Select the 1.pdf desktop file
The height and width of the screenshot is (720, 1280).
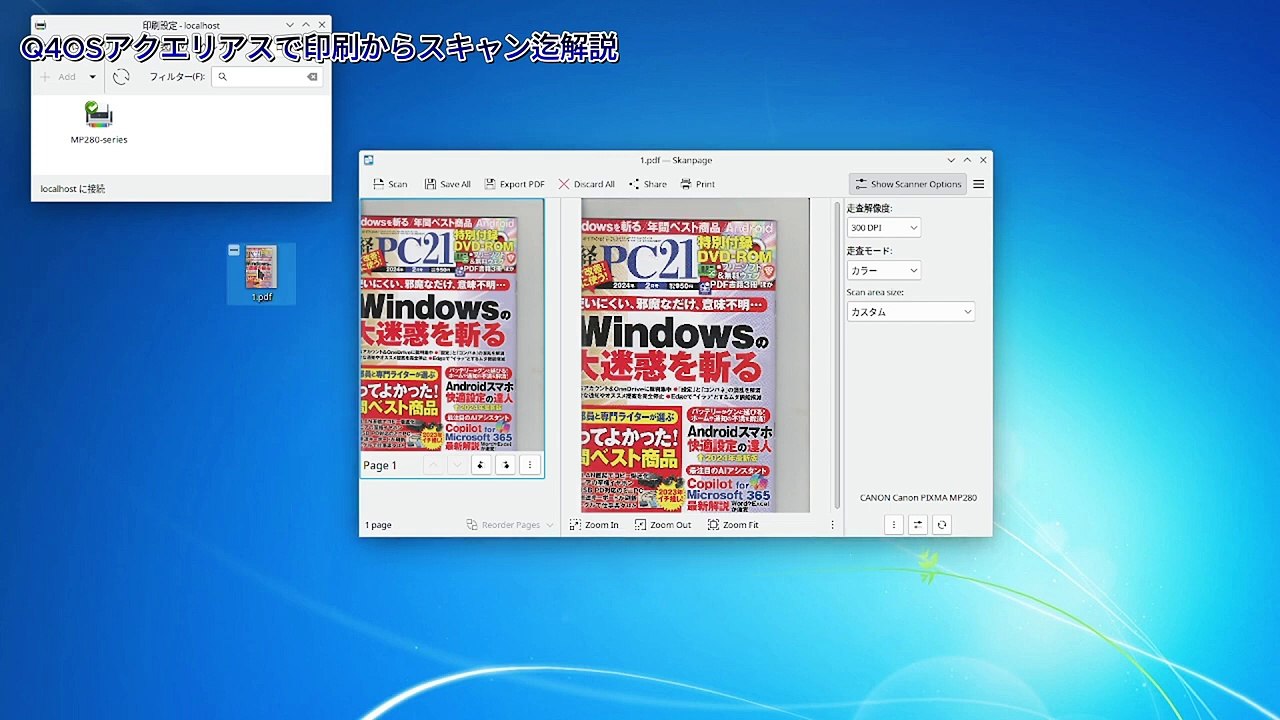pyautogui.click(x=261, y=273)
